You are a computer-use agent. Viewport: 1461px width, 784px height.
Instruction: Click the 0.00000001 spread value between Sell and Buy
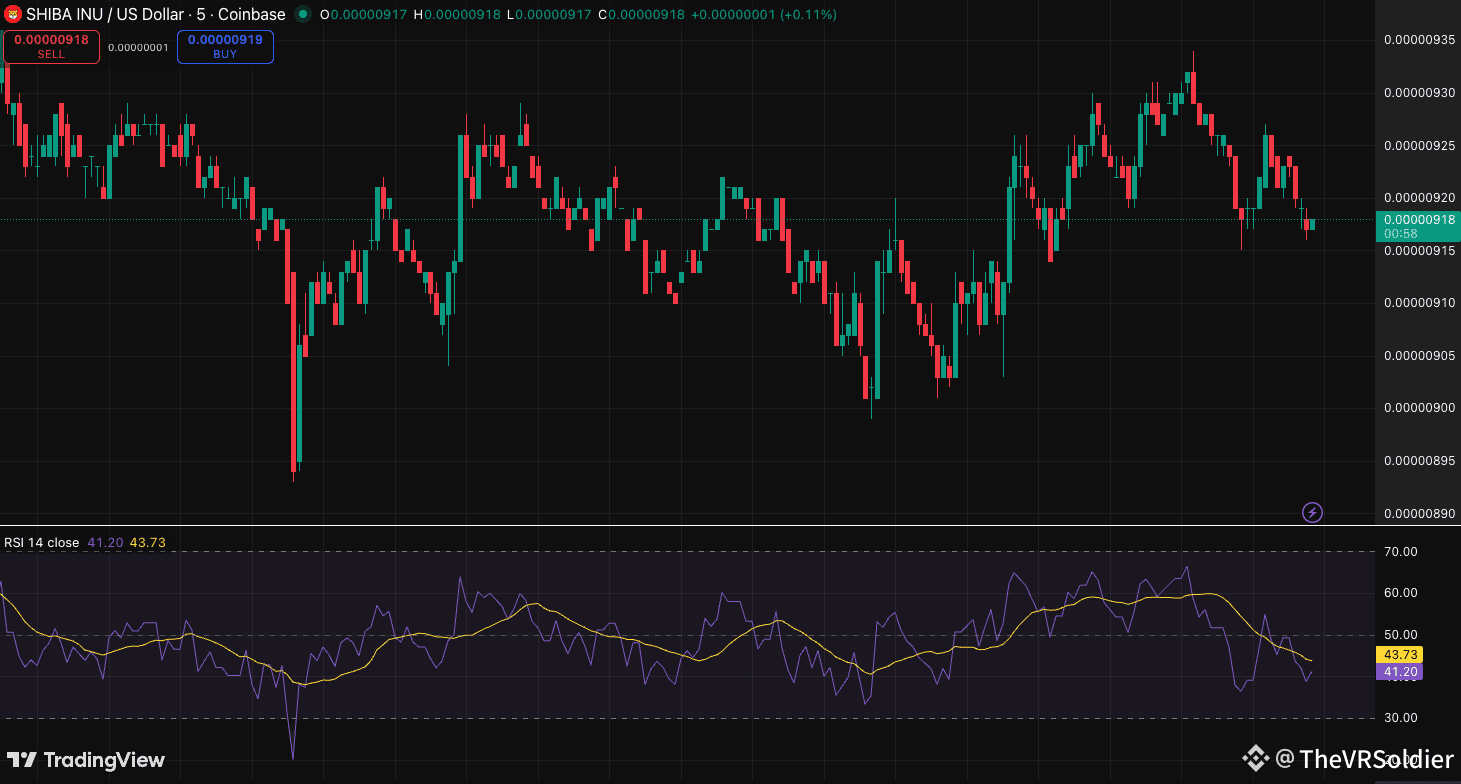138,47
